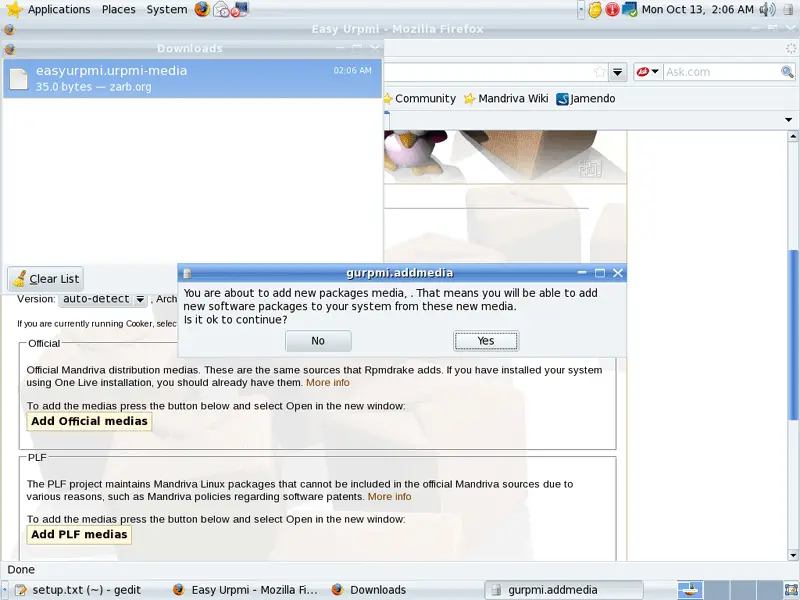Image resolution: width=800 pixels, height=600 pixels.
Task: Click the scrollbar up arrow in Firefox
Action: point(793,136)
